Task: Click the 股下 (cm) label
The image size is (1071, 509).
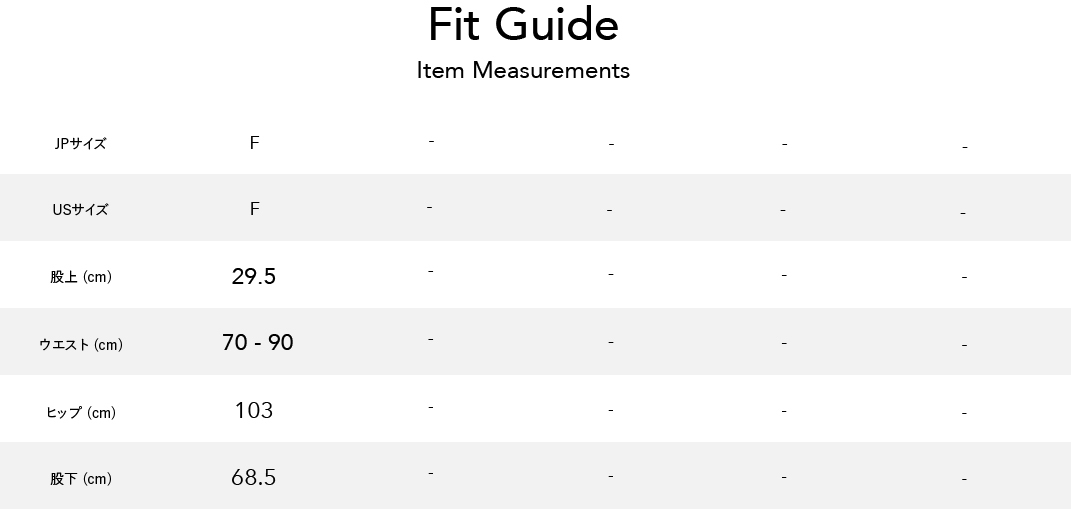Action: (x=81, y=478)
